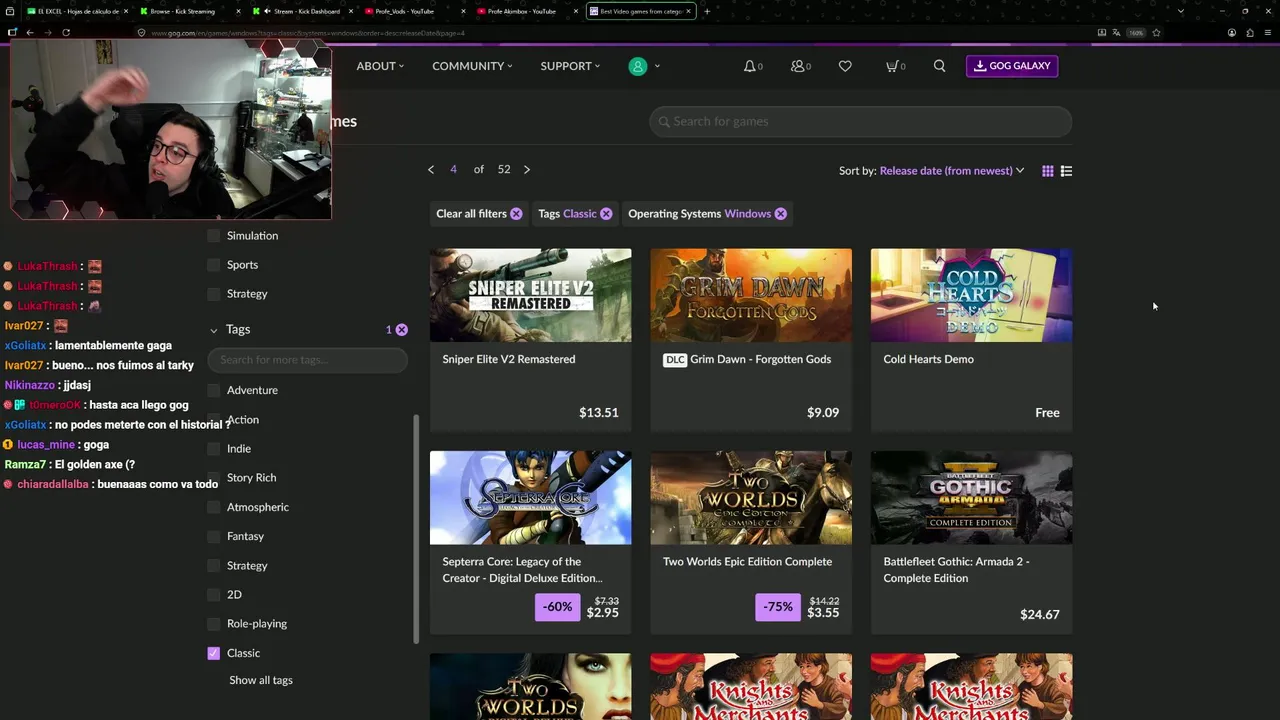Click the browser address bar URL
1280x720 pixels.
[308, 33]
